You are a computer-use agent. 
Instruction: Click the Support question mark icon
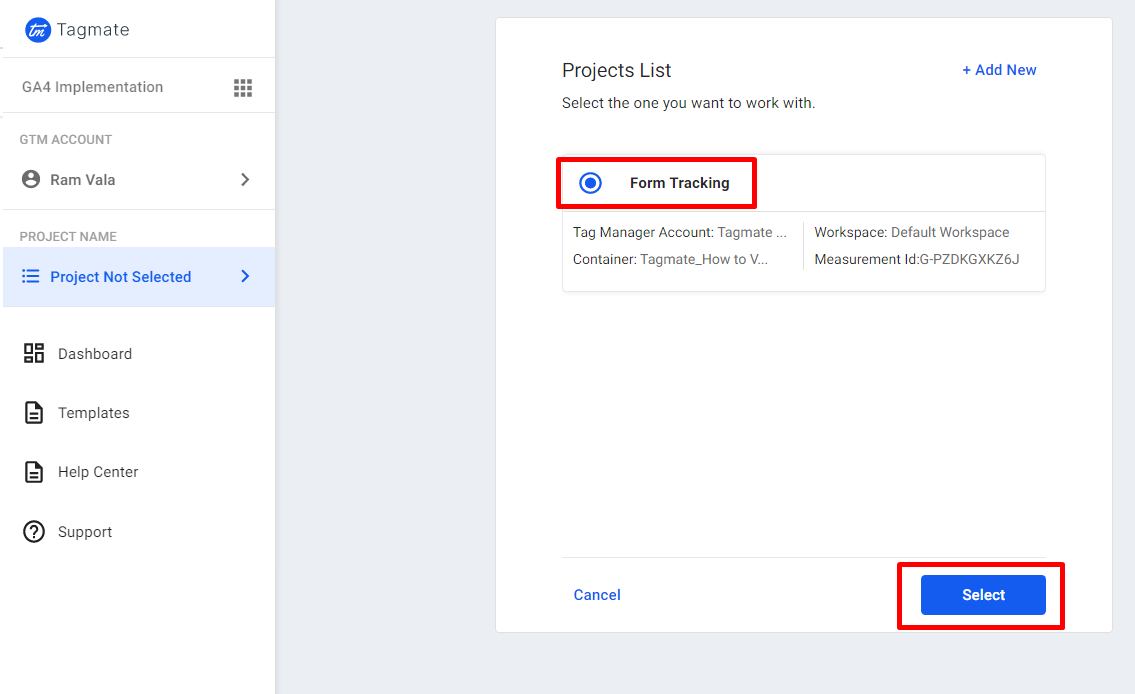tap(34, 532)
